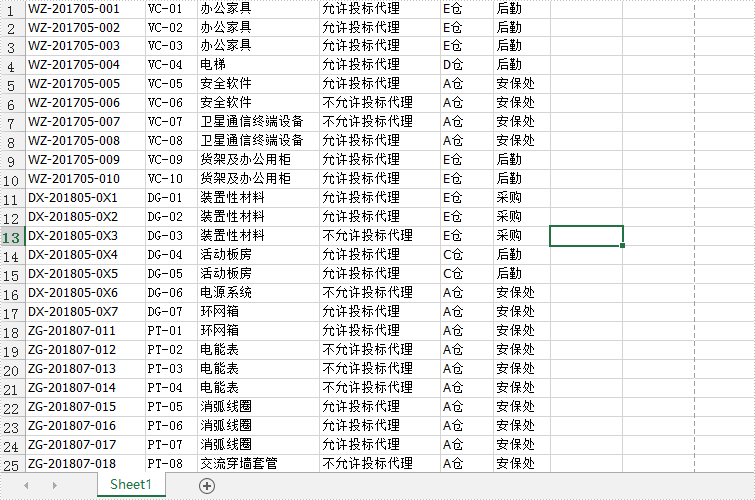Click cell WZ-201705-001

point(85,9)
